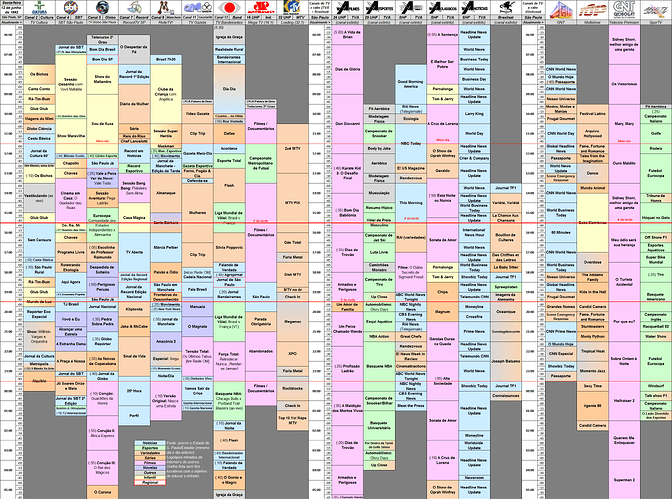The image size is (672, 499).
Task: Click the Multishow TOP logo
Action: 592,9
